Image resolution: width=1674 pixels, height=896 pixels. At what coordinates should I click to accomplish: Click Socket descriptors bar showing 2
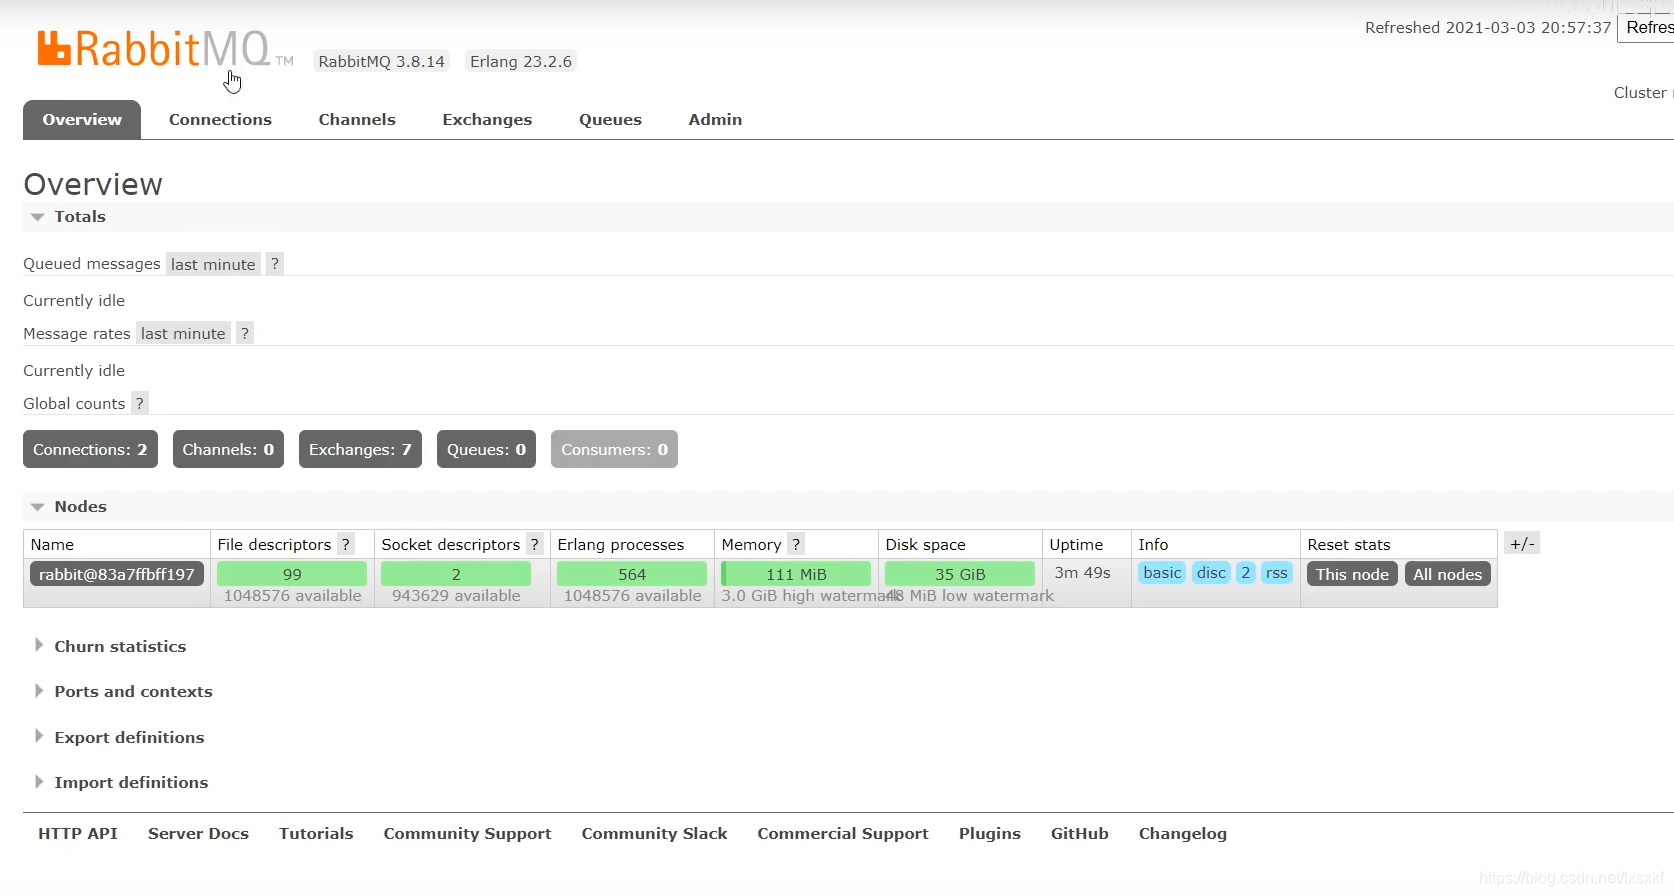[456, 574]
